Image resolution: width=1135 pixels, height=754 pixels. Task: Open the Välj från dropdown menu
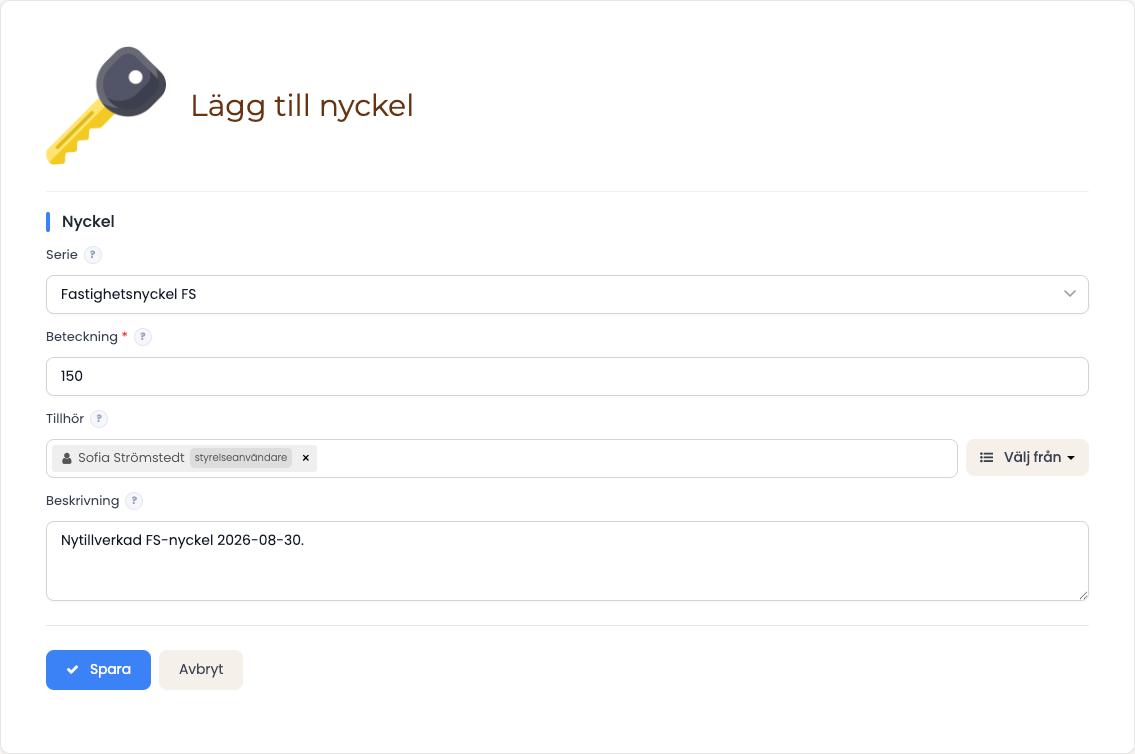click(1027, 457)
